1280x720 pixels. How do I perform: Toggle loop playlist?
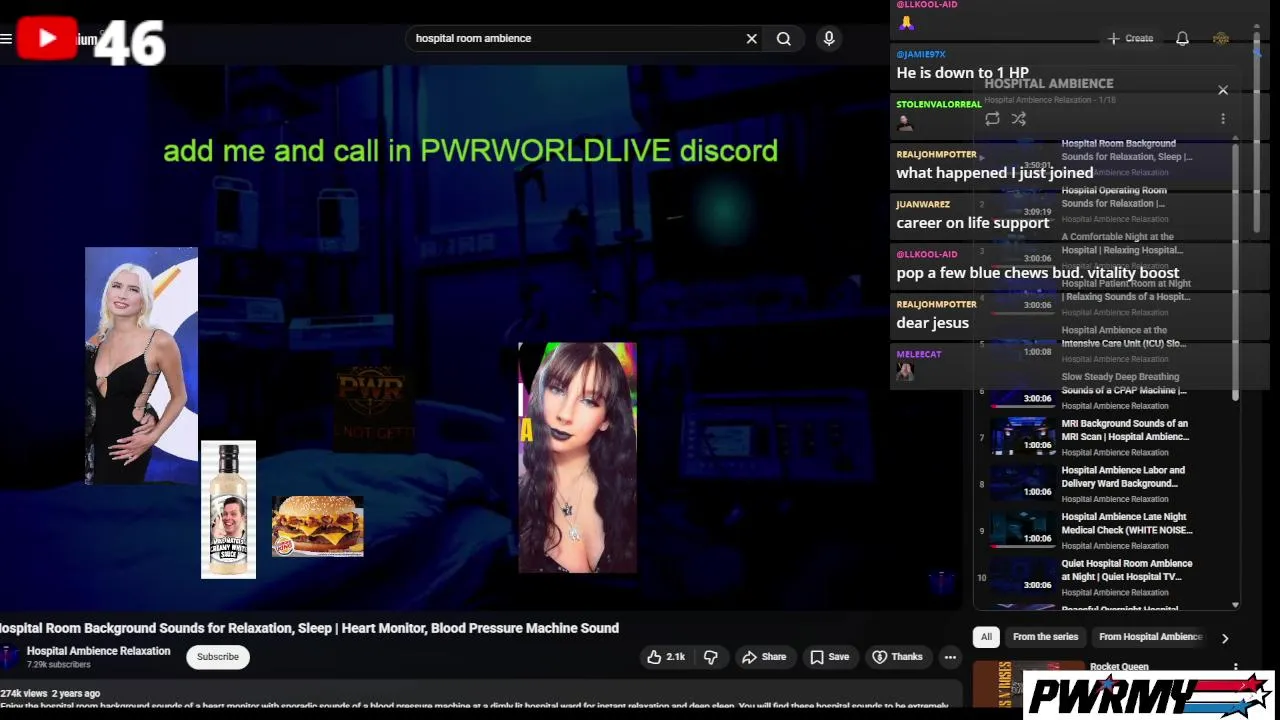(992, 119)
